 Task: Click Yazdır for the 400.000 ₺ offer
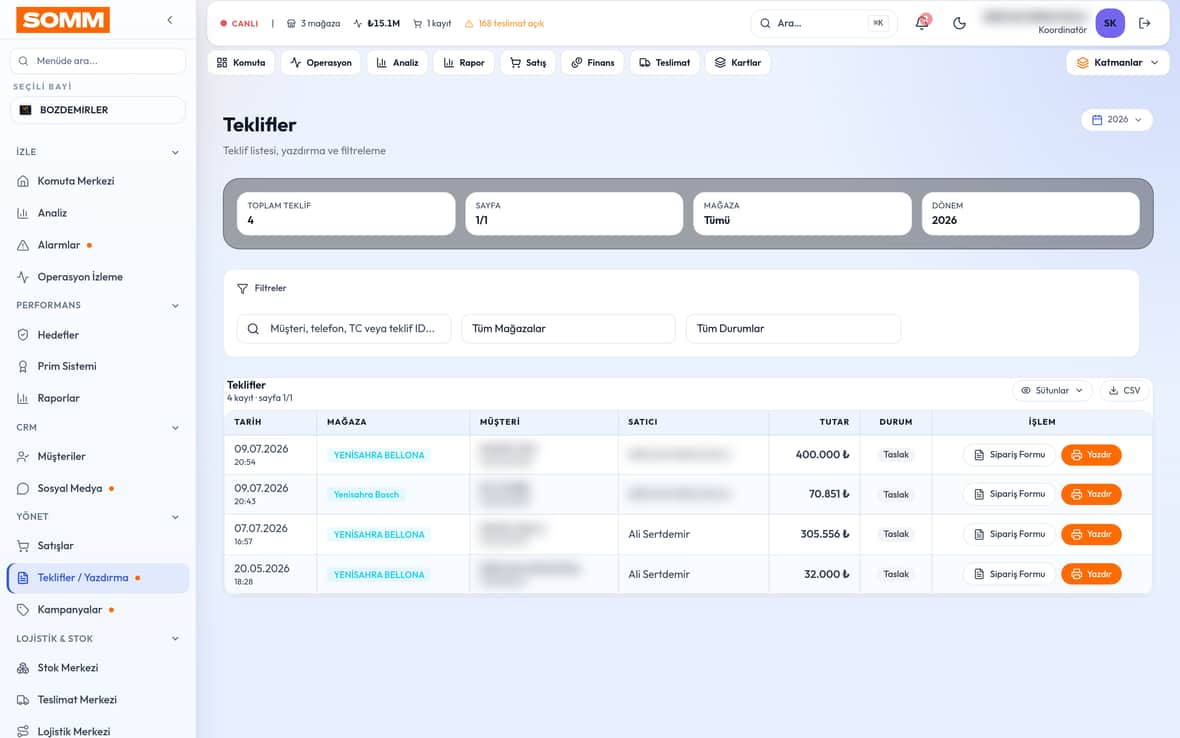(1091, 454)
